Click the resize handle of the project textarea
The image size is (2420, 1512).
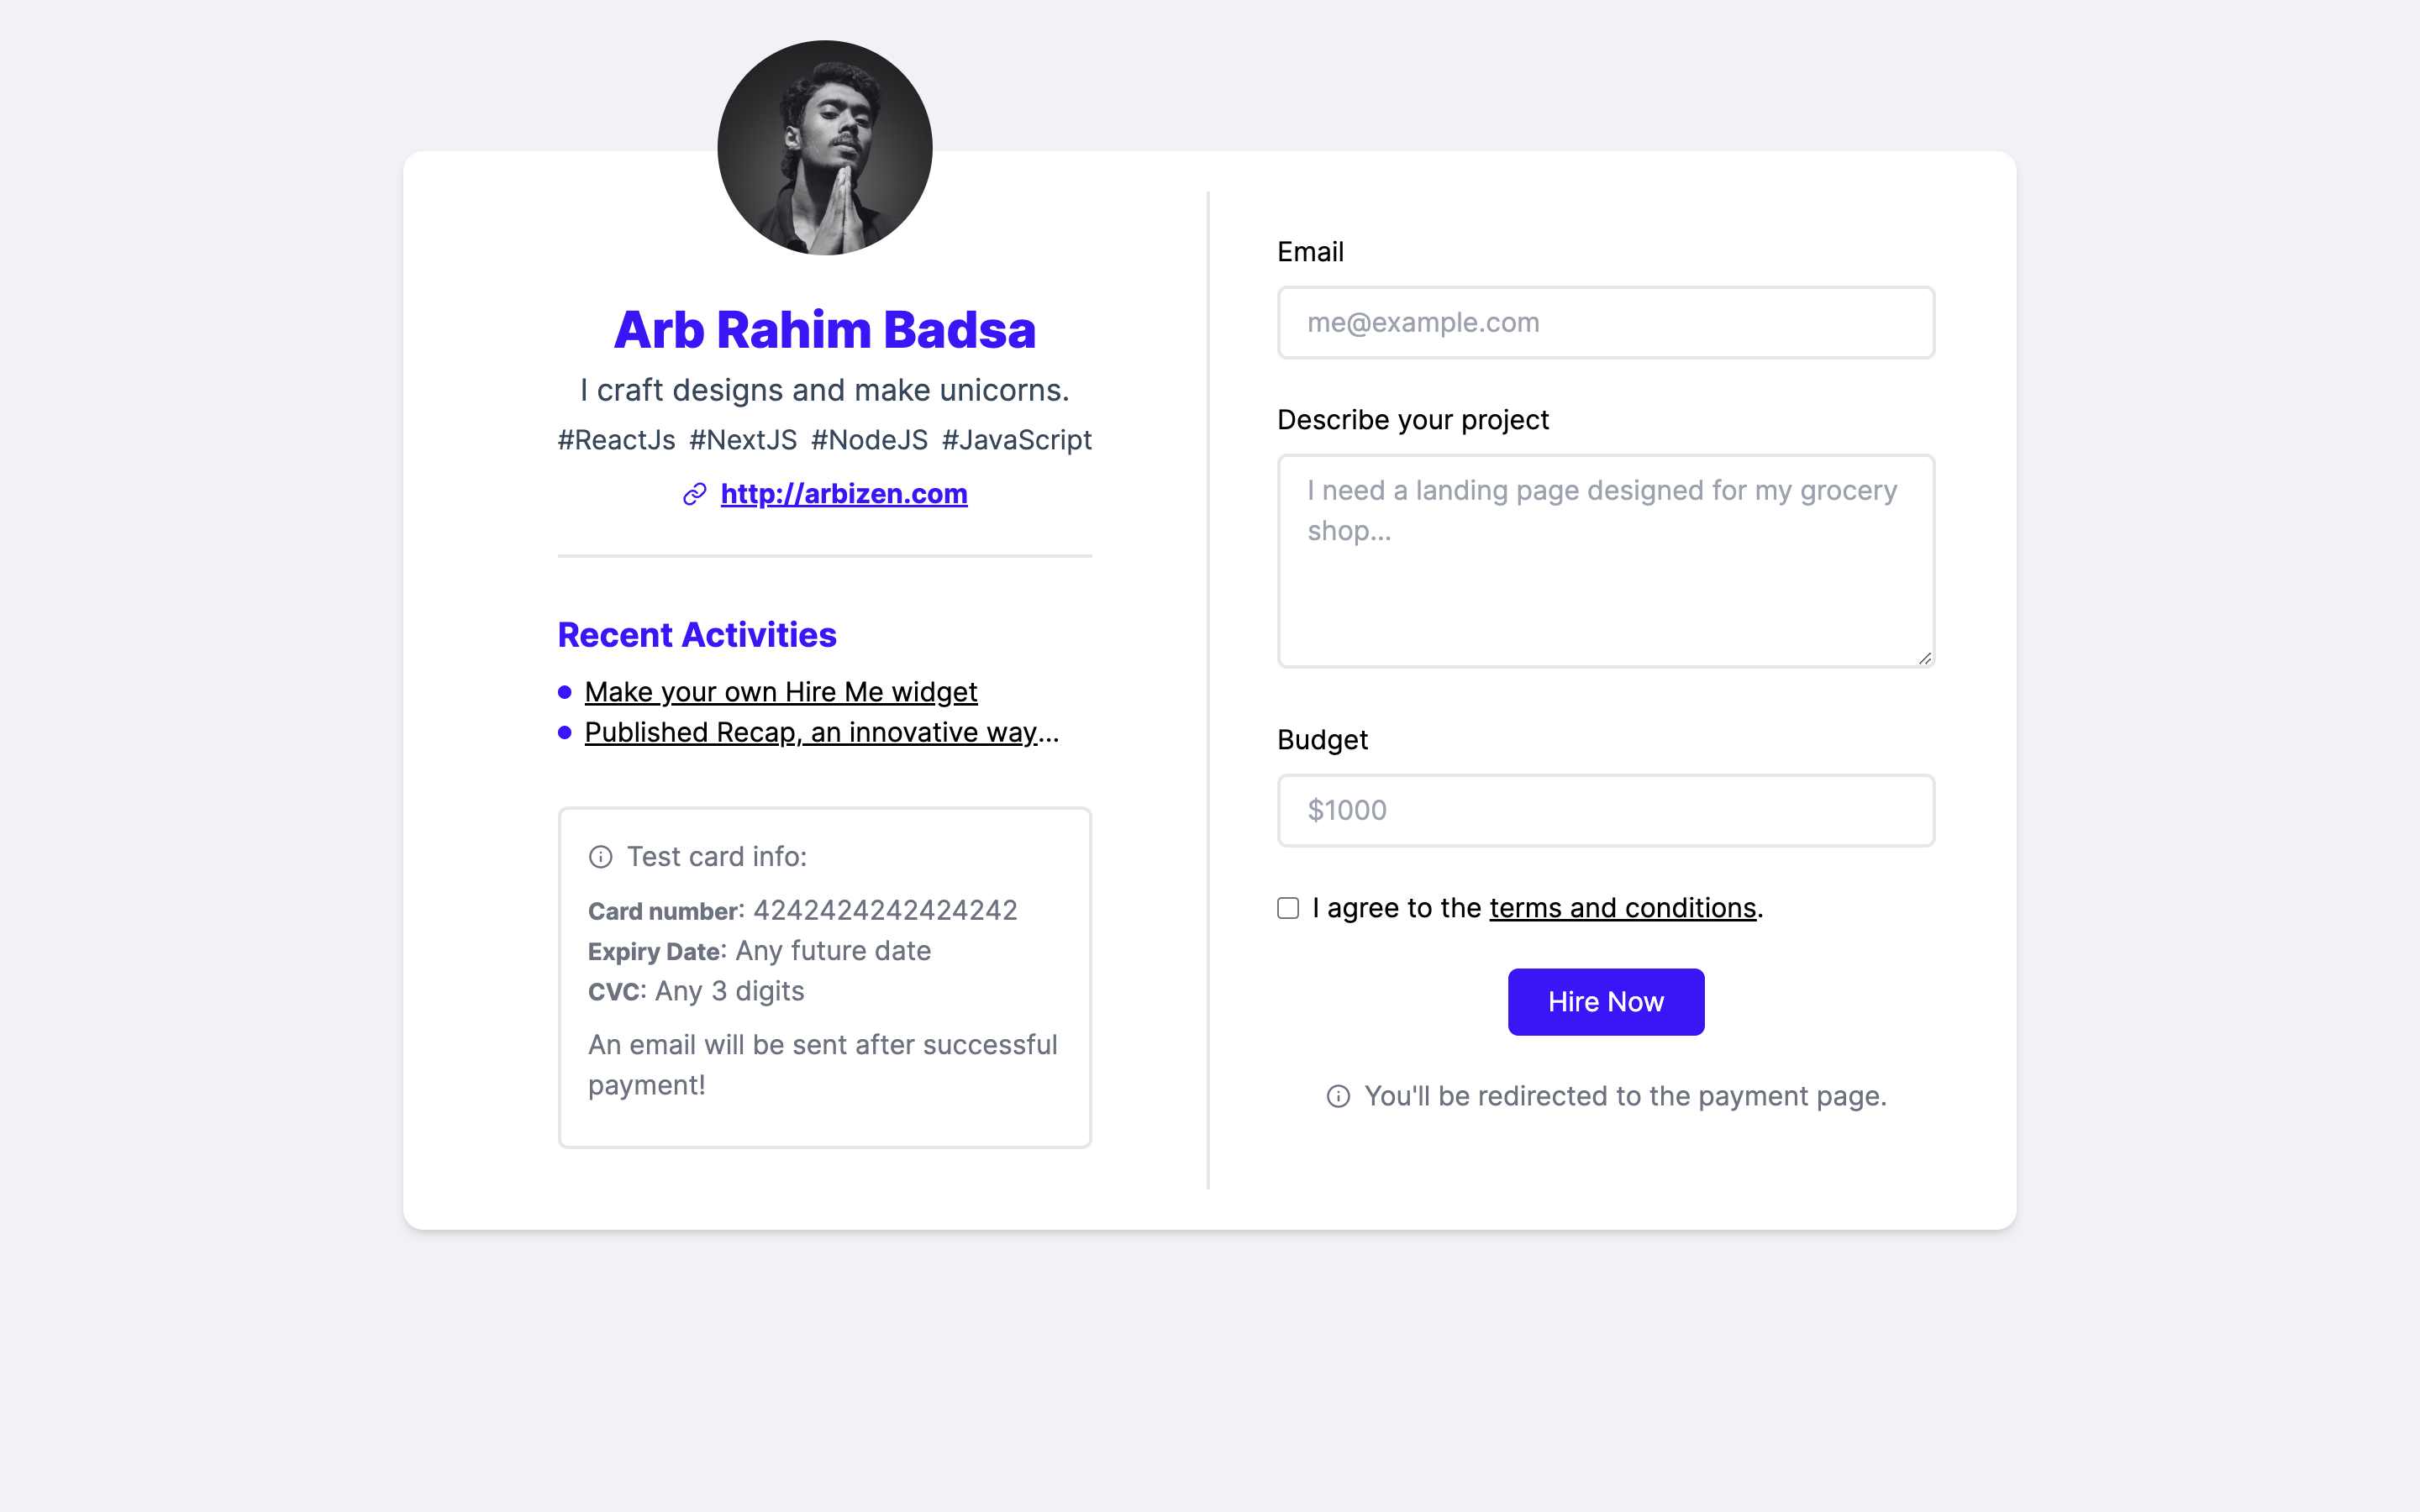1924,658
